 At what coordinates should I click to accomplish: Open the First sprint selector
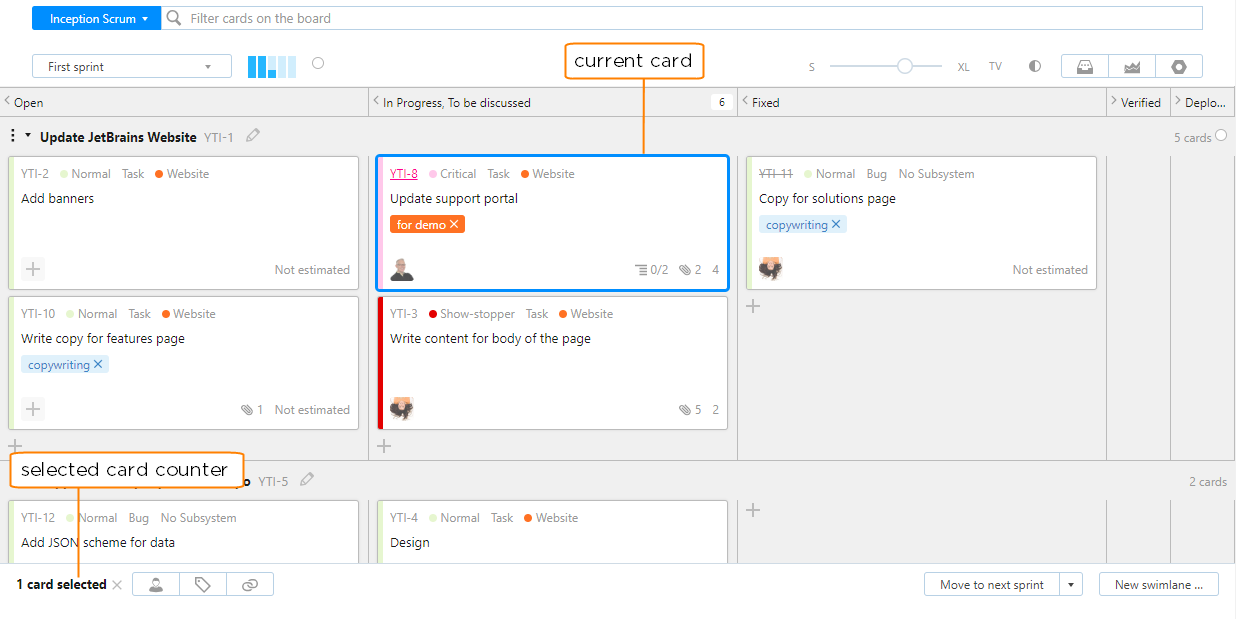(131, 67)
